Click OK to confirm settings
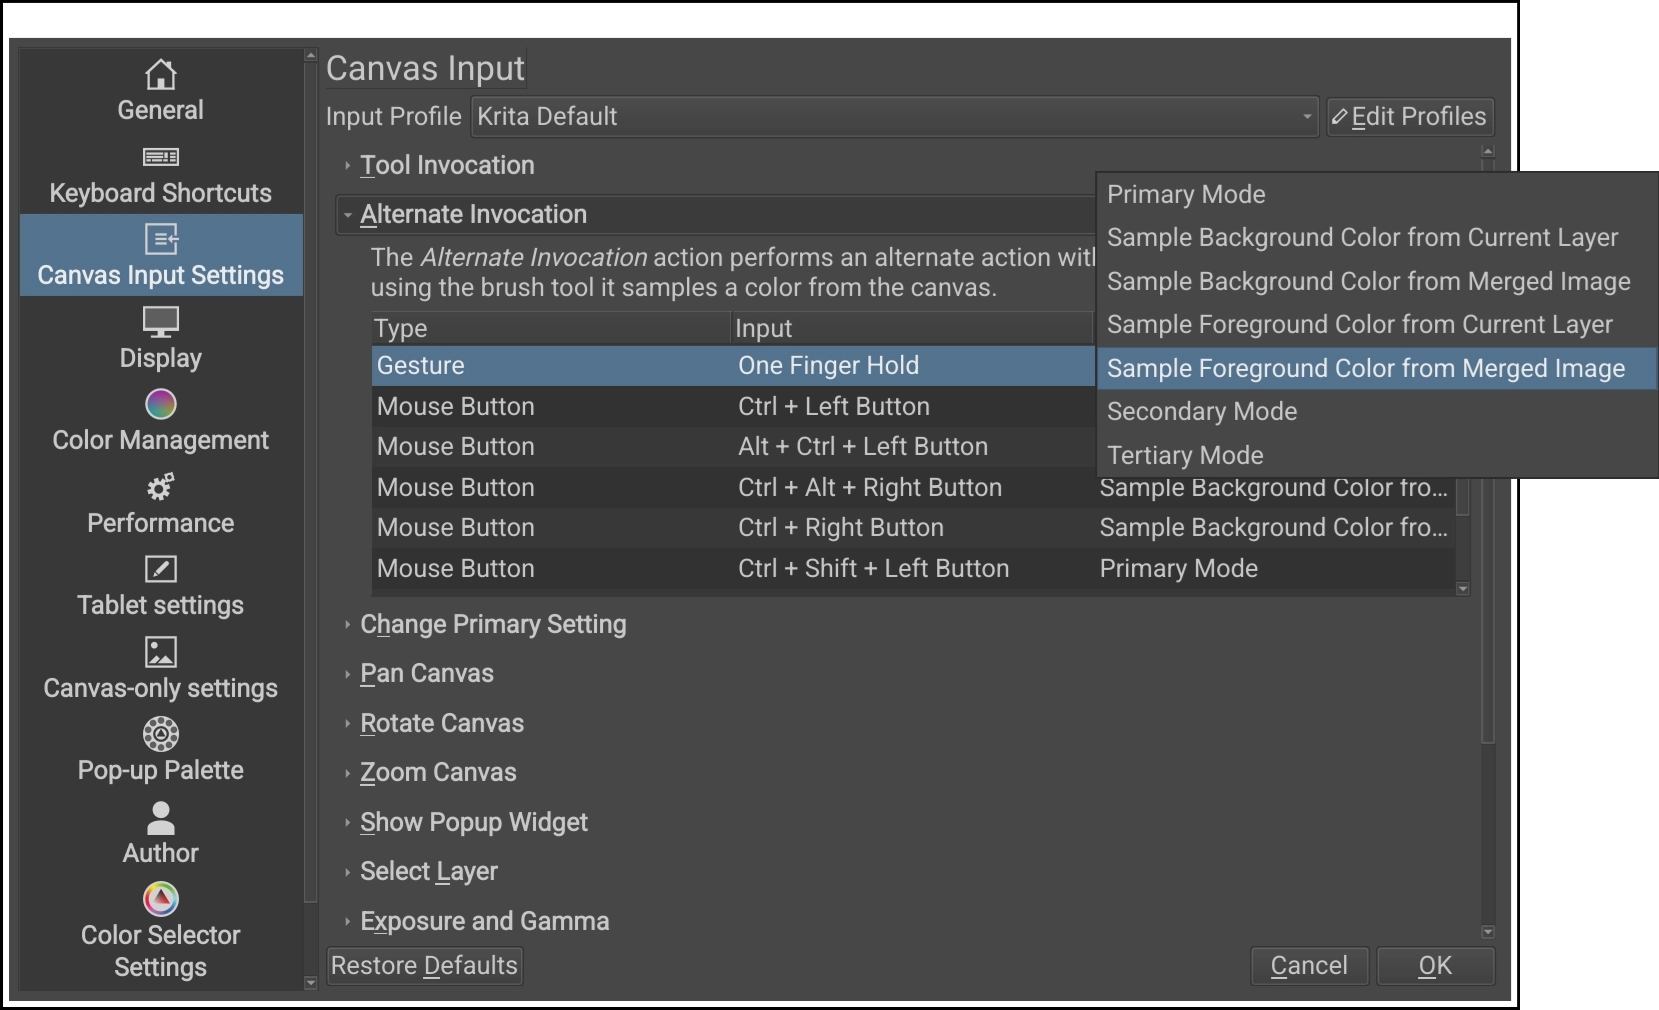Viewport: 1659px width, 1010px height. point(1434,966)
